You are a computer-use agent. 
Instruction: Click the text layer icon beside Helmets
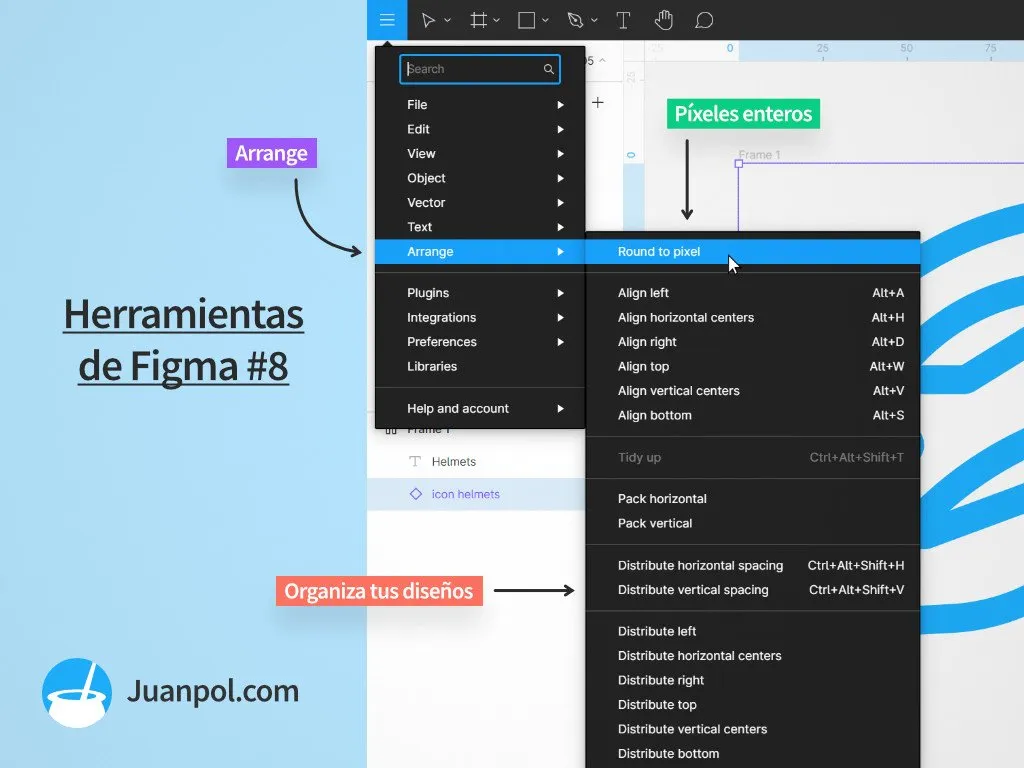(x=415, y=461)
